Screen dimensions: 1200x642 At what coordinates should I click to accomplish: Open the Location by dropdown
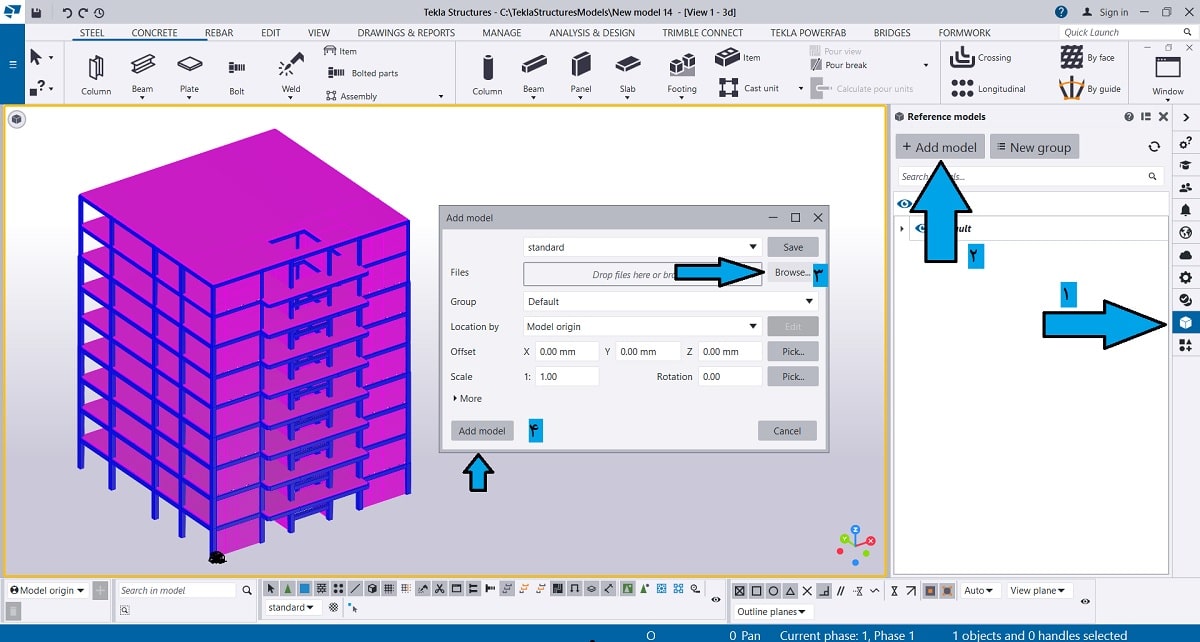(x=641, y=326)
